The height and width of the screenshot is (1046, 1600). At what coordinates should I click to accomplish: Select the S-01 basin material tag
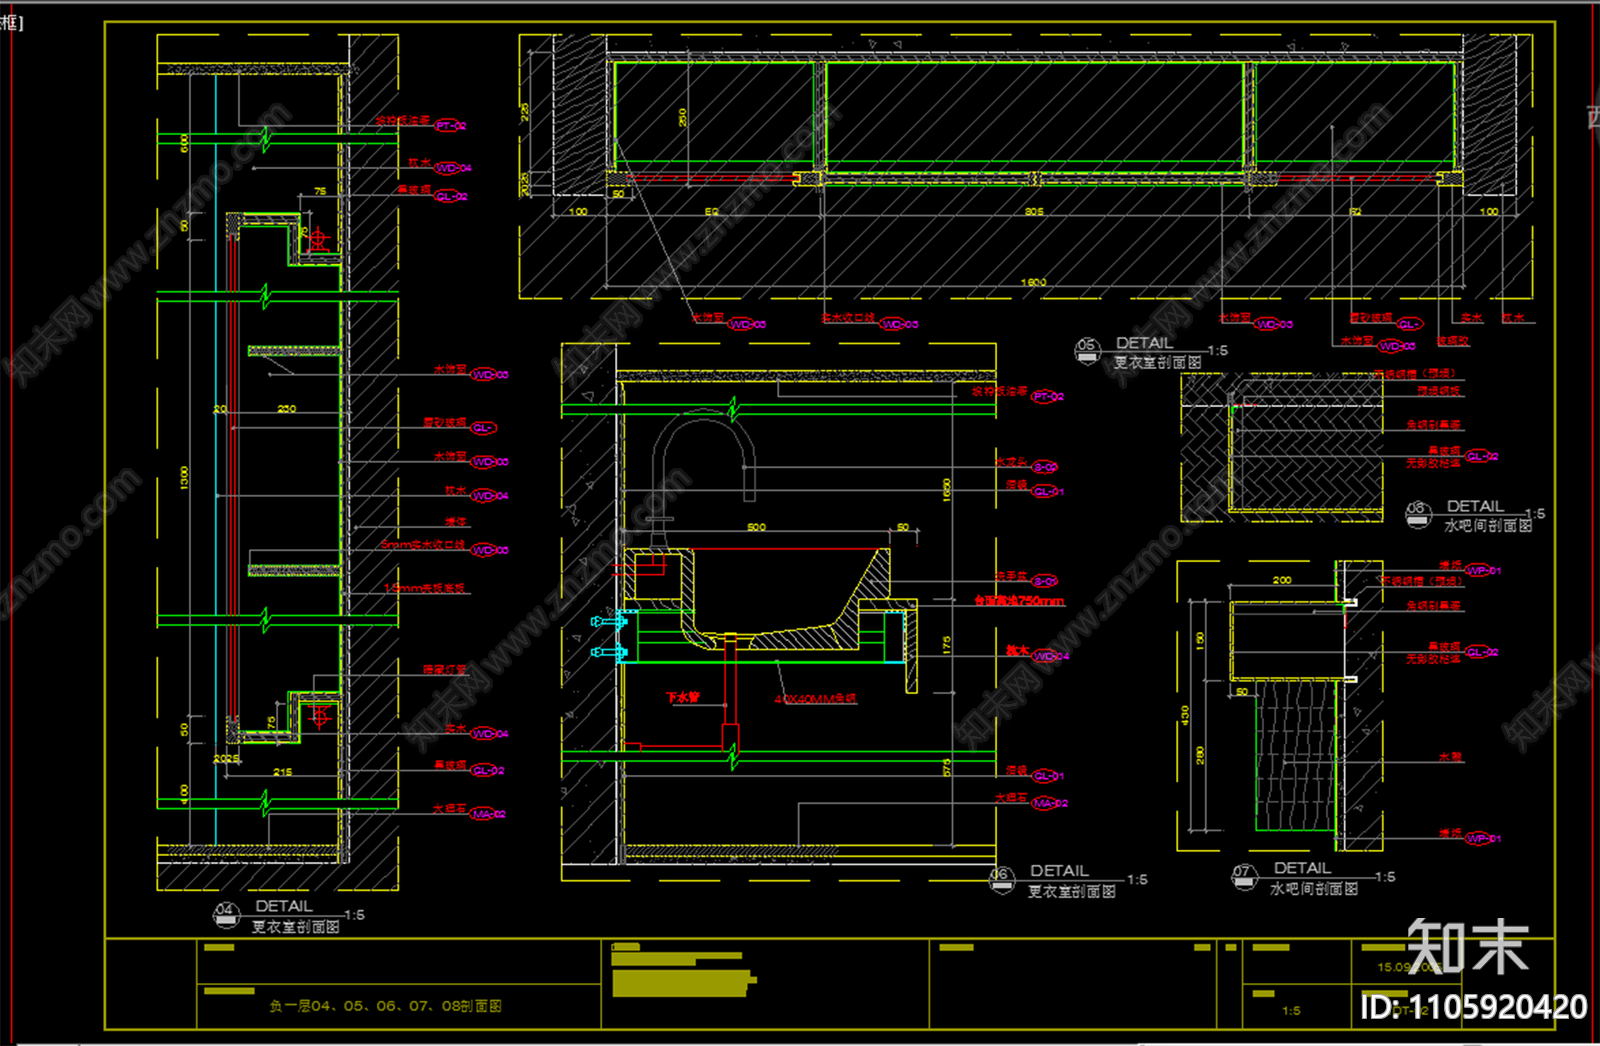[x=1044, y=581]
